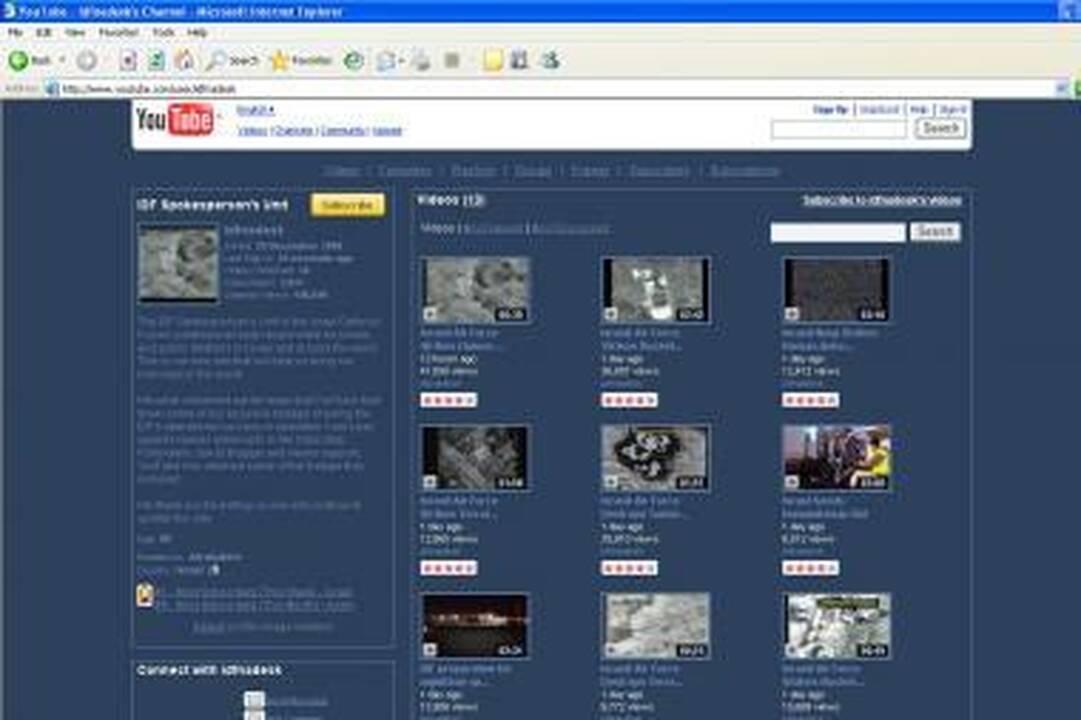This screenshot has width=1081, height=720.
Task: Click the Refresh page icon in the toolbar
Action: point(156,61)
